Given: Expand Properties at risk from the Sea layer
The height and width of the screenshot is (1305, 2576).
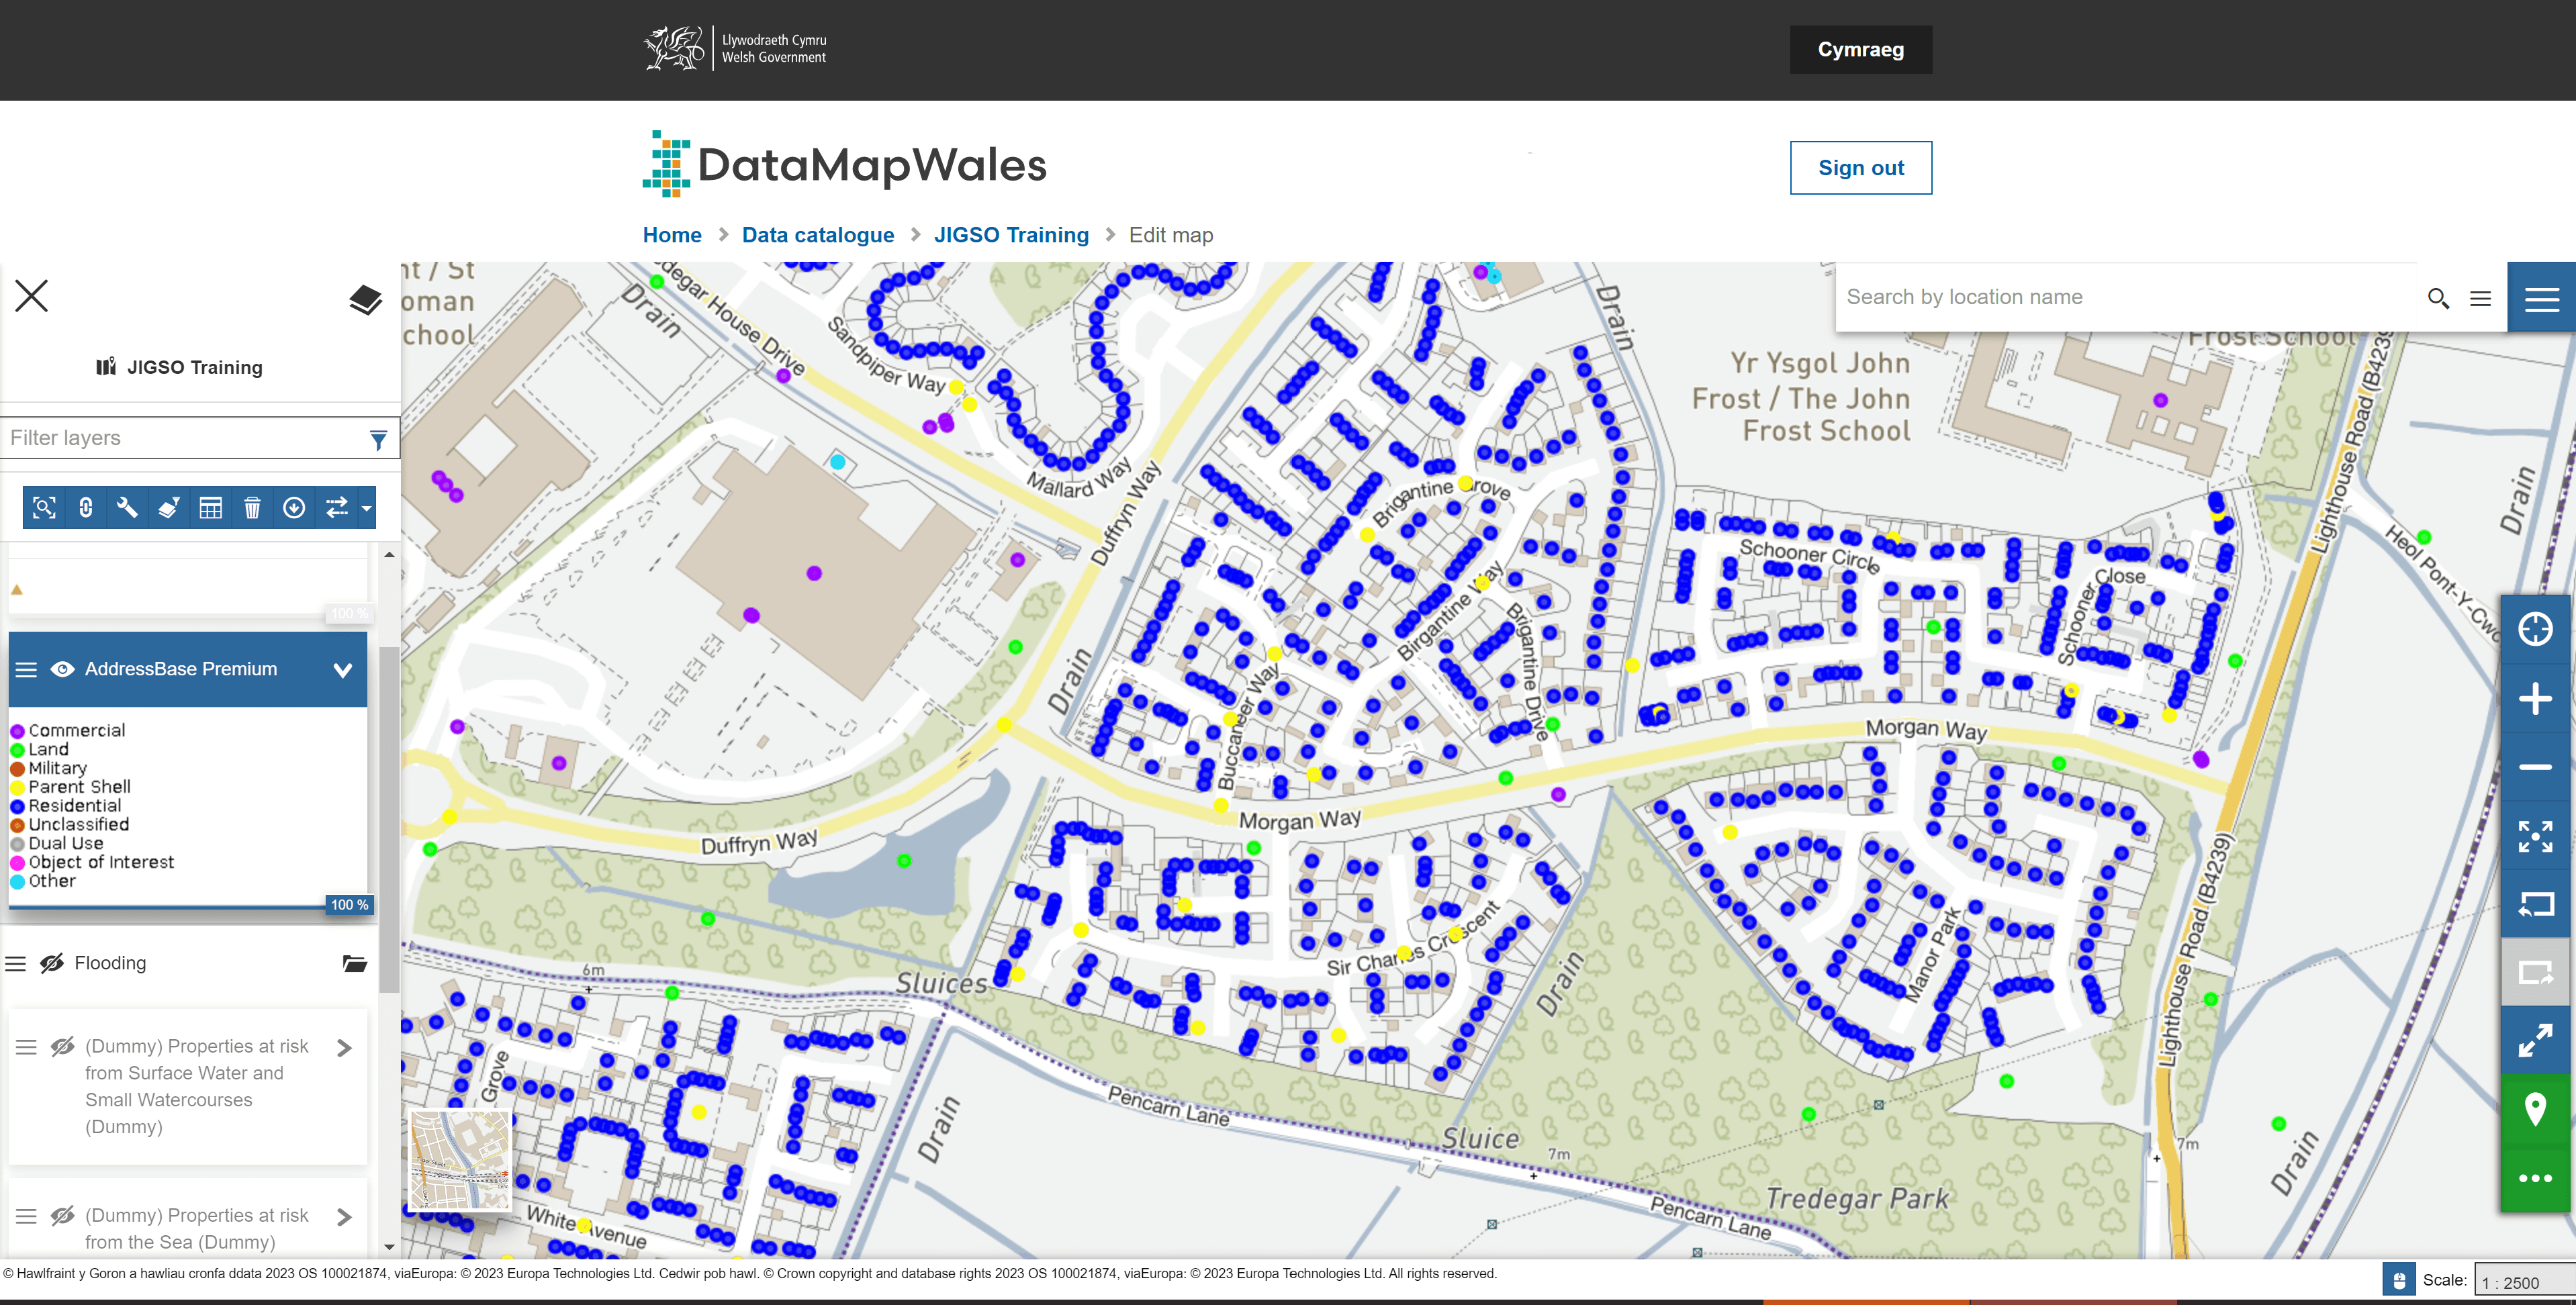Looking at the screenshot, I should 345,1216.
